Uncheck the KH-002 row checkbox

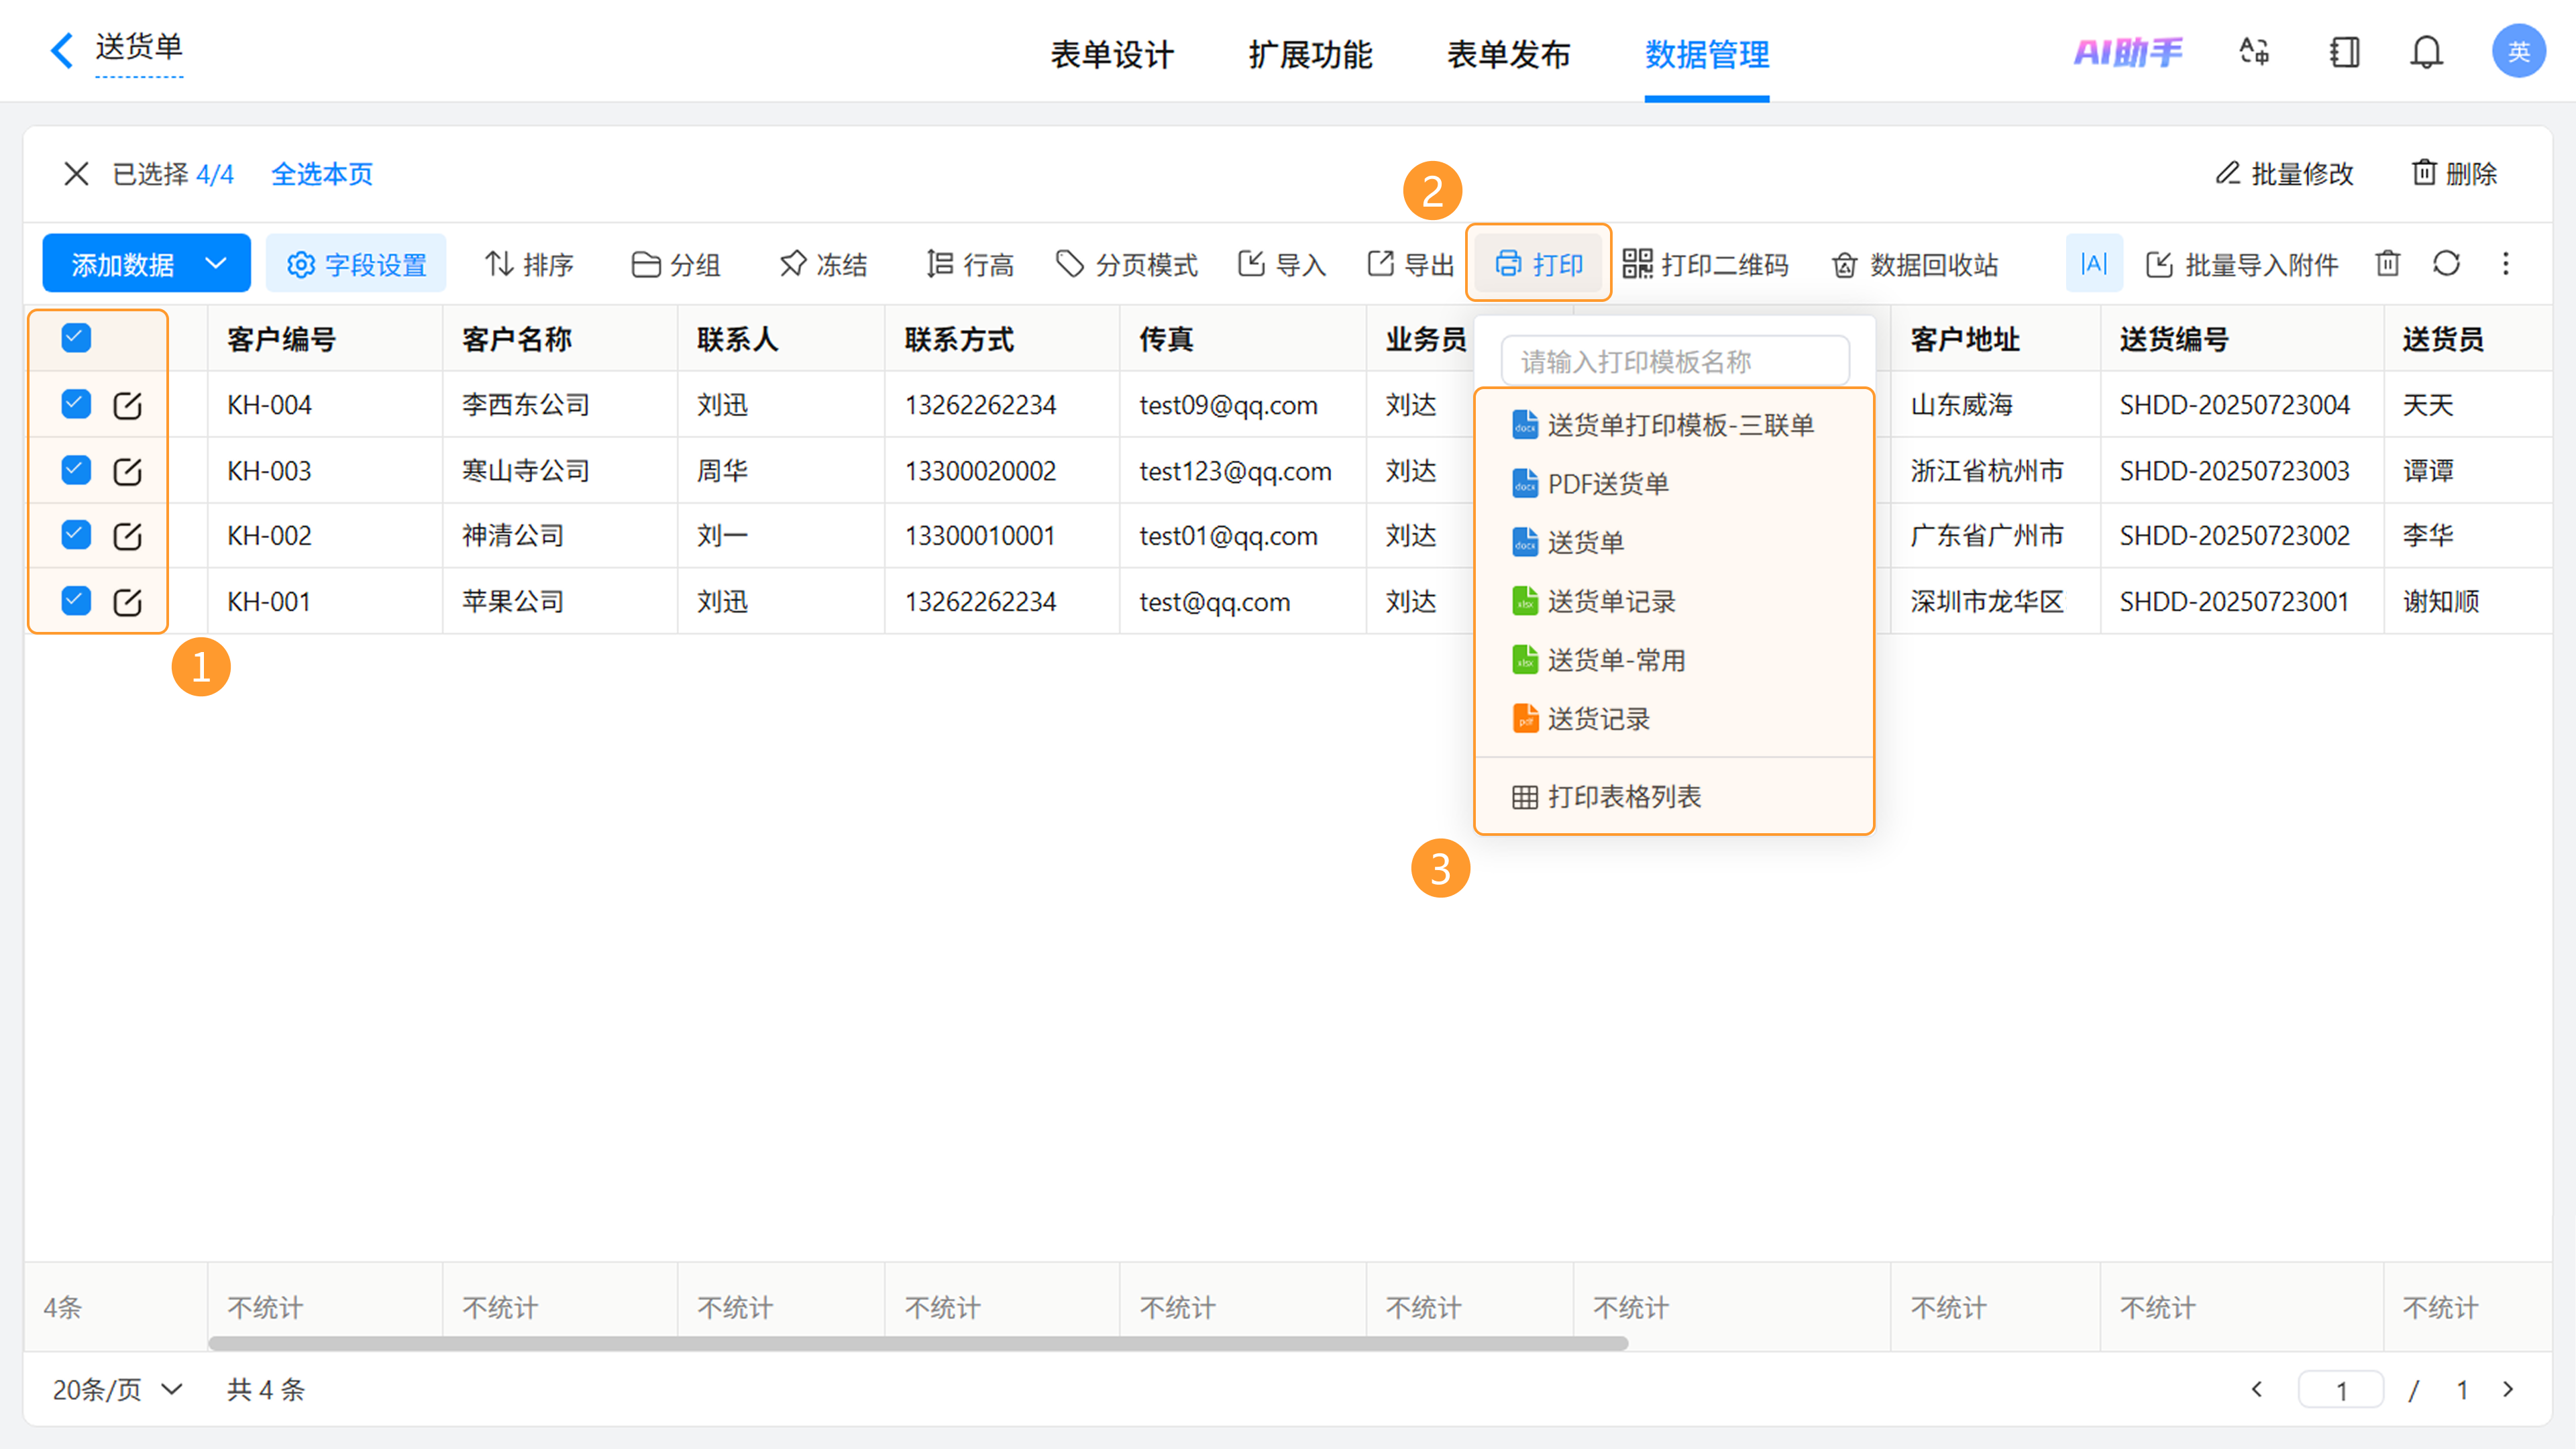(76, 535)
